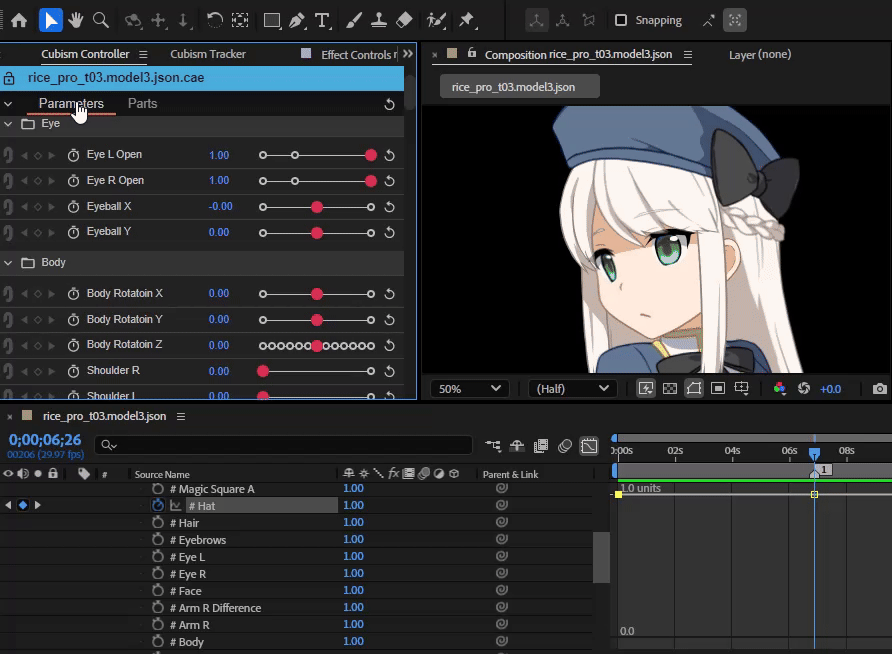This screenshot has height=654, width=892.
Task: Click the reset exposure icon
Action: click(804, 388)
